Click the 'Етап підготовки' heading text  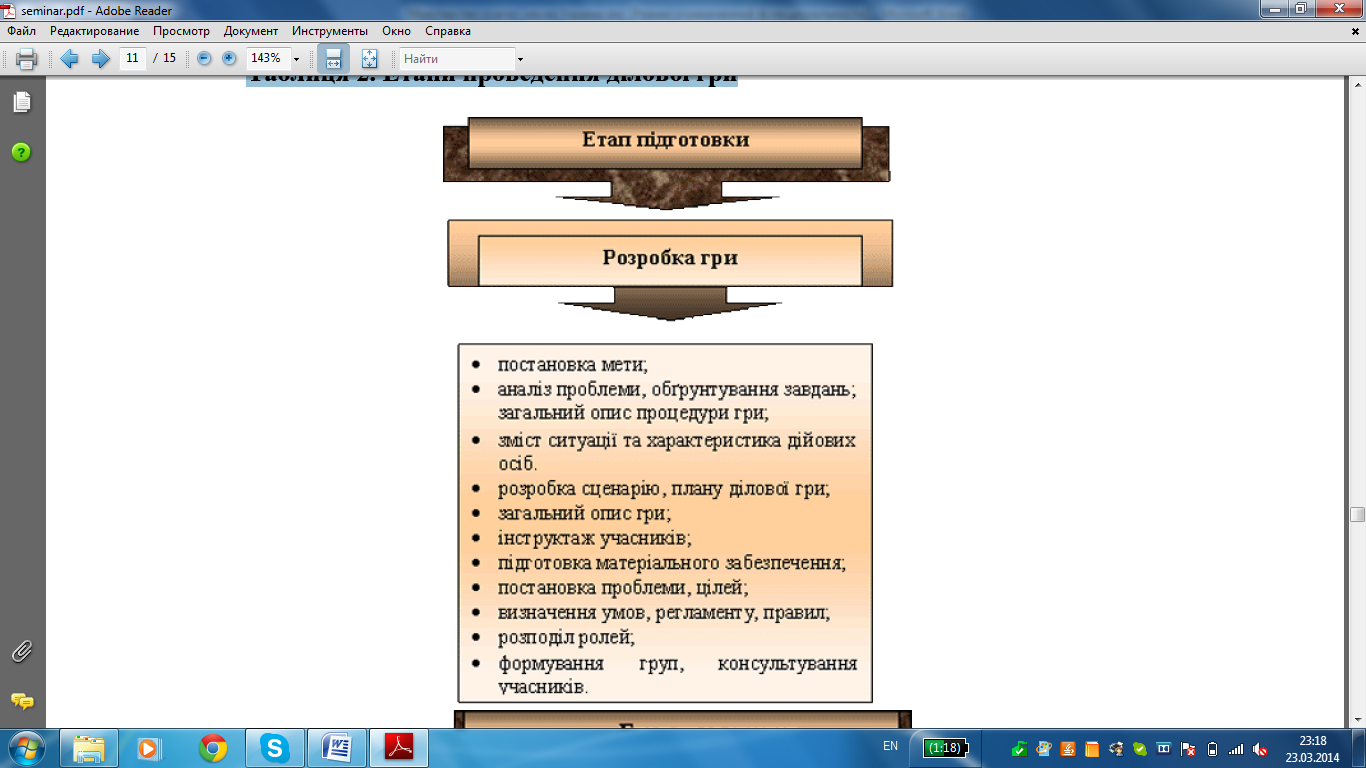[x=665, y=140]
